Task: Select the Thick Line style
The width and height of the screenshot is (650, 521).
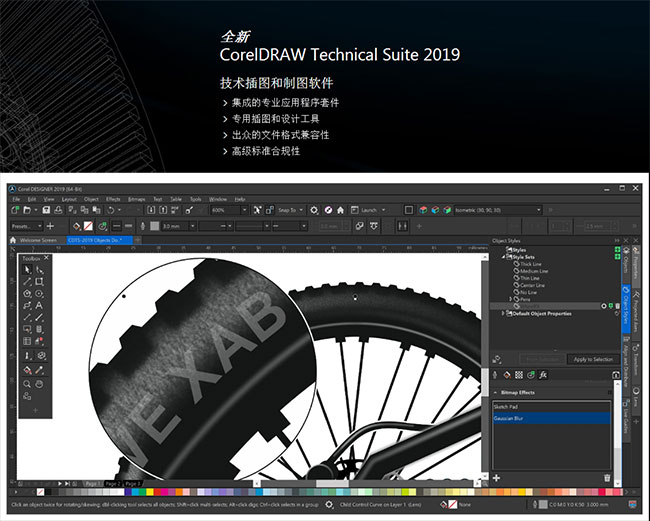Action: pyautogui.click(x=531, y=264)
